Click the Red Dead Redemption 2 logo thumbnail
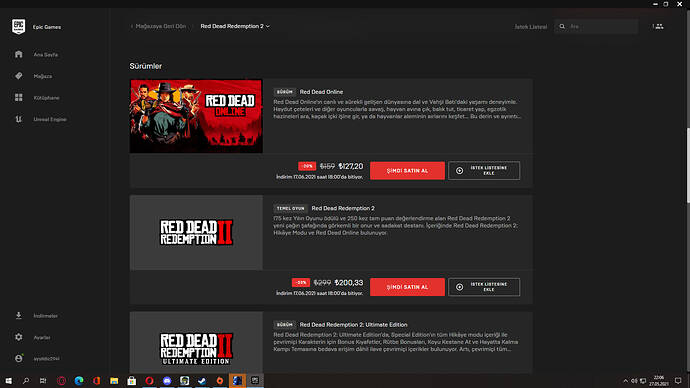The height and width of the screenshot is (388, 690). [x=196, y=232]
